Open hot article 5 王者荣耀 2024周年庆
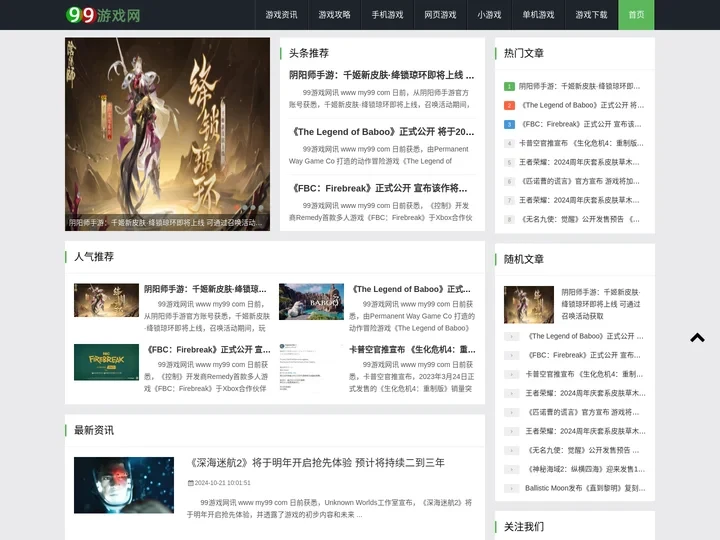Image resolution: width=720 pixels, height=540 pixels. click(x=579, y=162)
